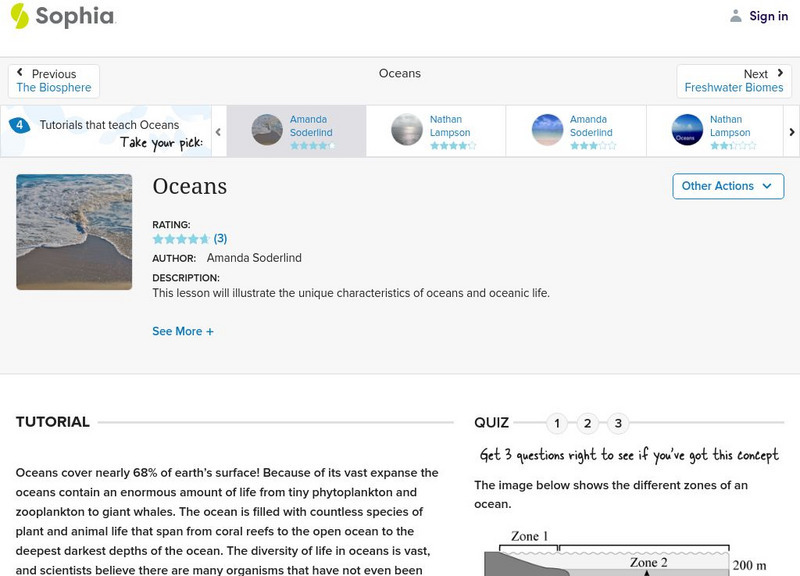Viewport: 800px width, 576px height.
Task: Click the Sign in user icon
Action: 736,16
